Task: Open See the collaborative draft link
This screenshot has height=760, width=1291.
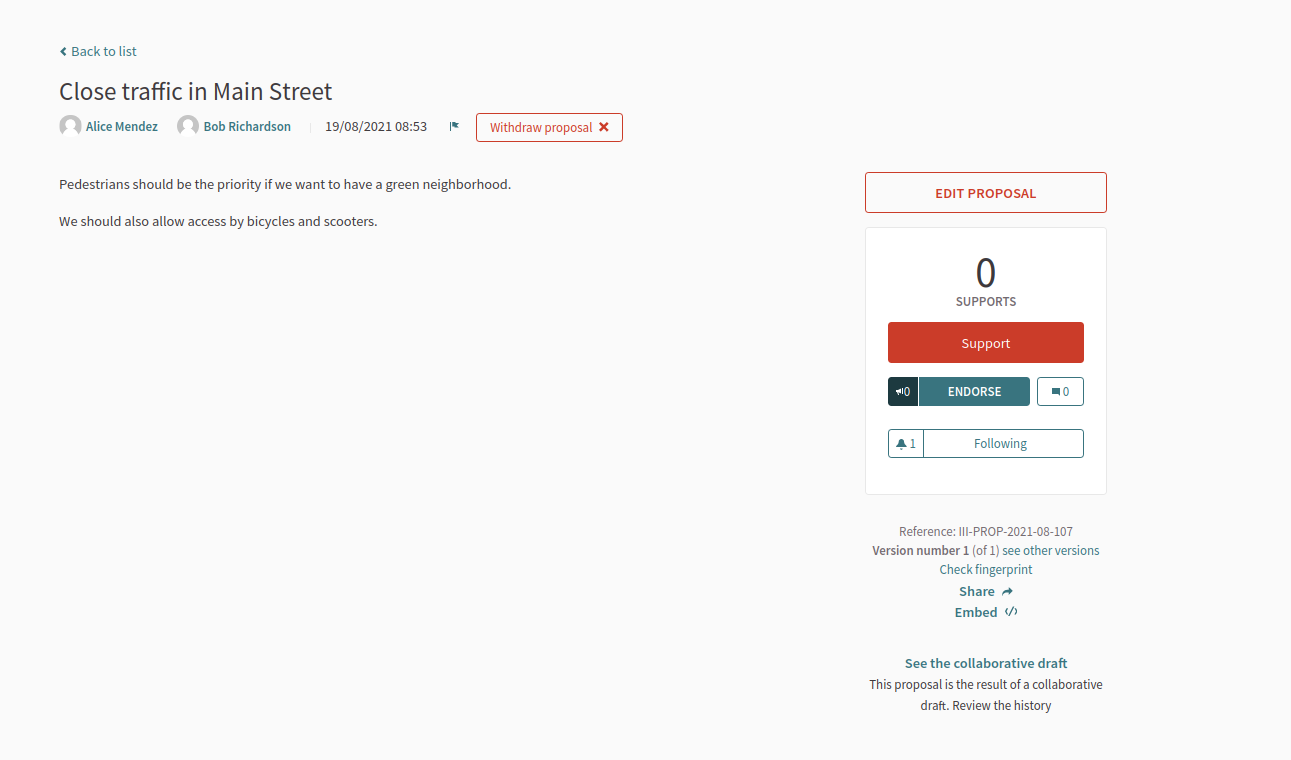Action: tap(986, 663)
